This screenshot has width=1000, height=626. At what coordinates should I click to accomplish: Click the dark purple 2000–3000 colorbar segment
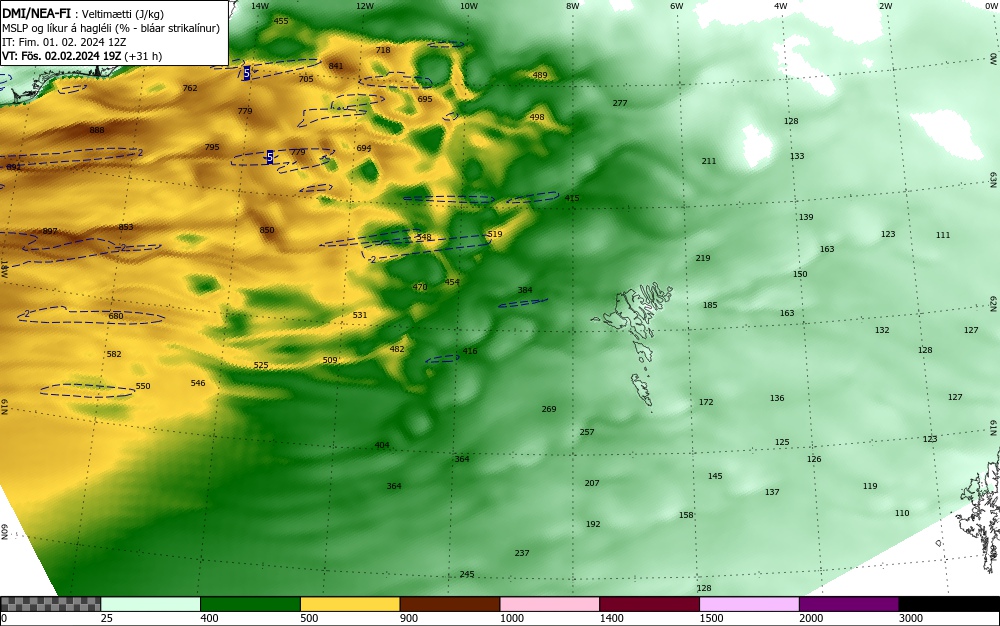849,604
